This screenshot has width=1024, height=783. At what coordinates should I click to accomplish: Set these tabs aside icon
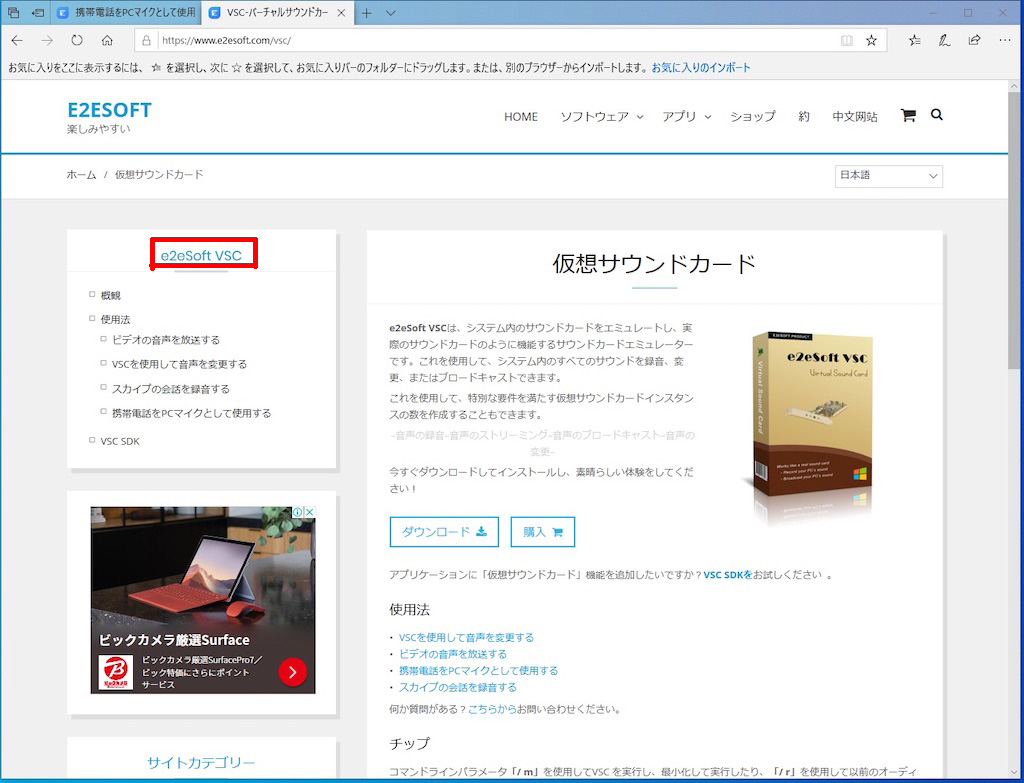[37, 13]
